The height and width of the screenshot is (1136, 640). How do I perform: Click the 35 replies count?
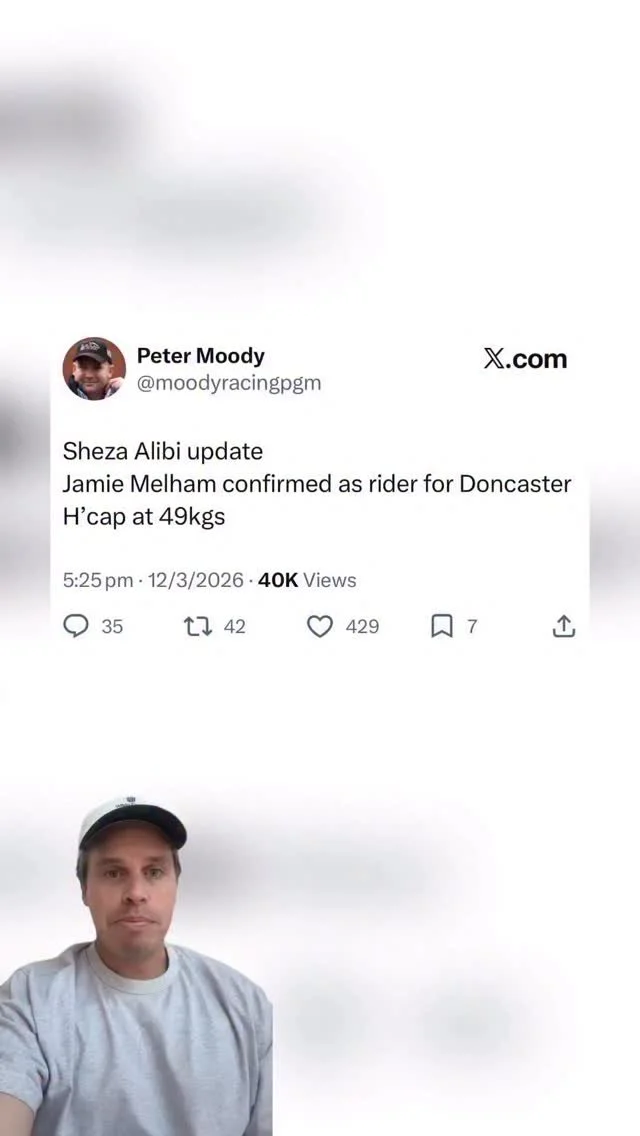112,626
